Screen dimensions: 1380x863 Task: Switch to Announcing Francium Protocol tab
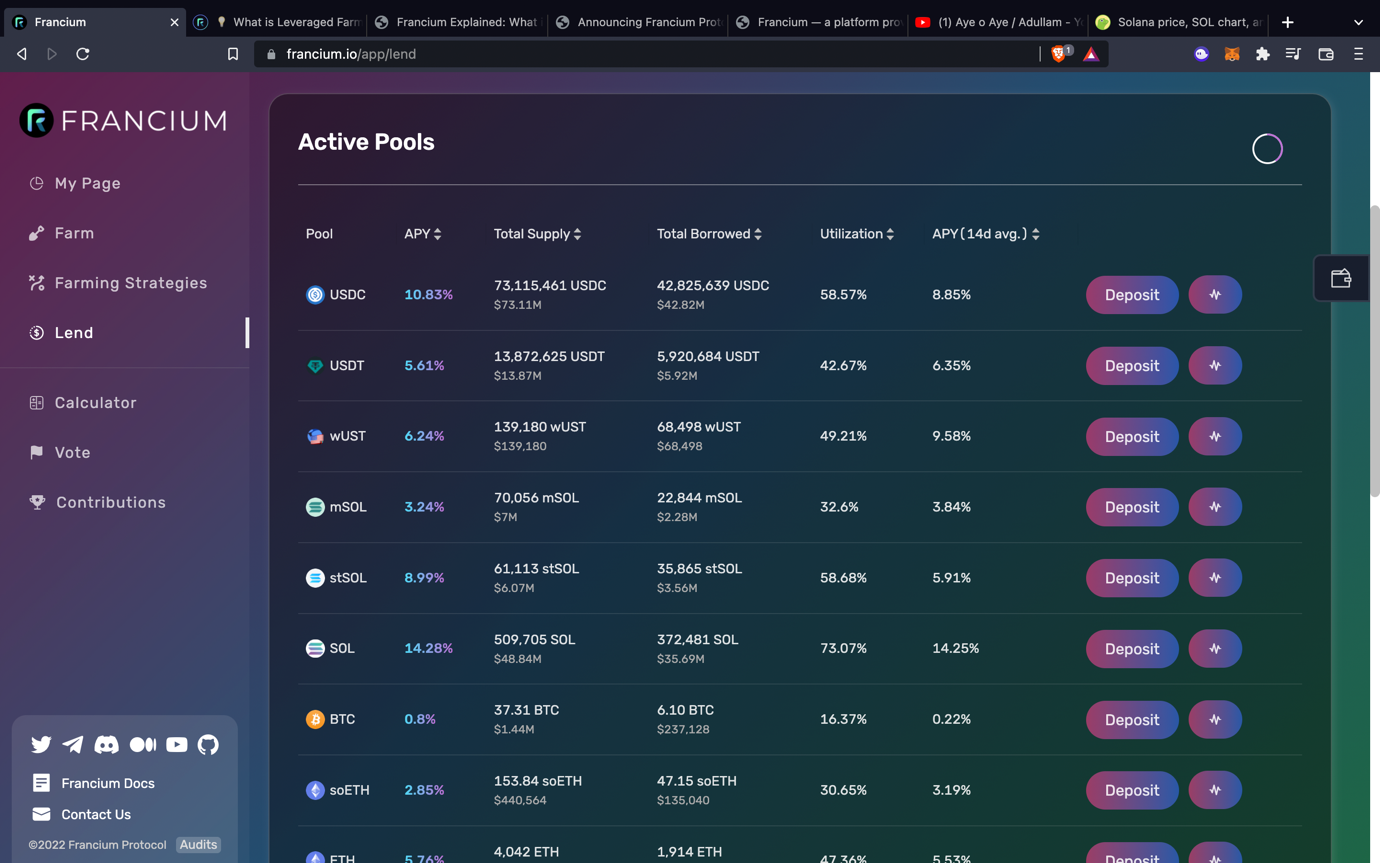click(637, 22)
